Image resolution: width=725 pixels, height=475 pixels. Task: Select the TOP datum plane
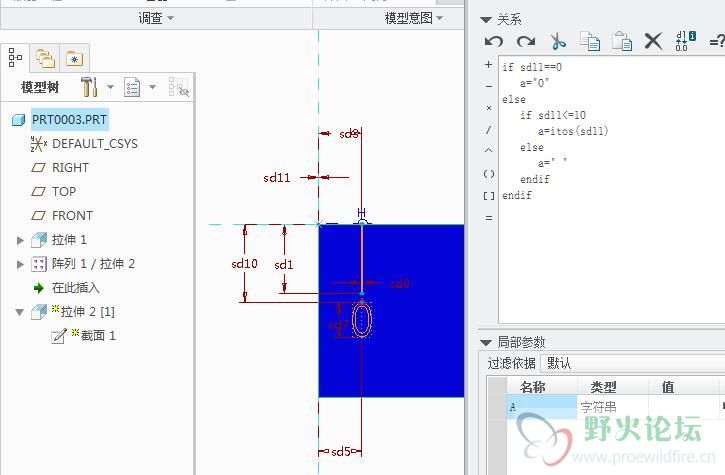(64, 191)
